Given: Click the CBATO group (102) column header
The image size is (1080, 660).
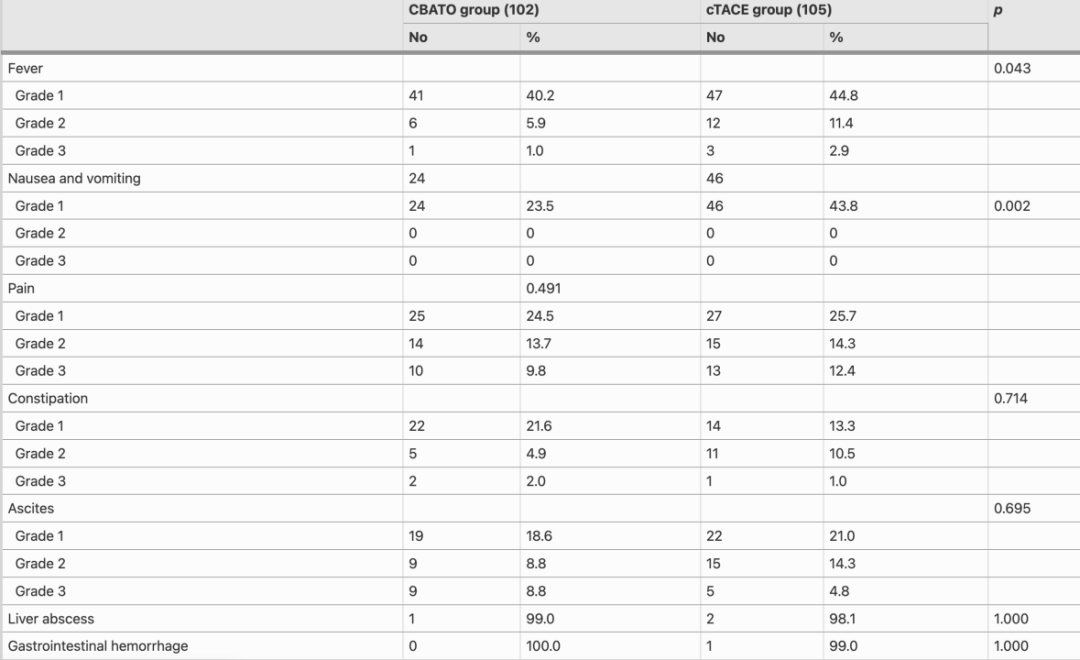Looking at the screenshot, I should 474,10.
